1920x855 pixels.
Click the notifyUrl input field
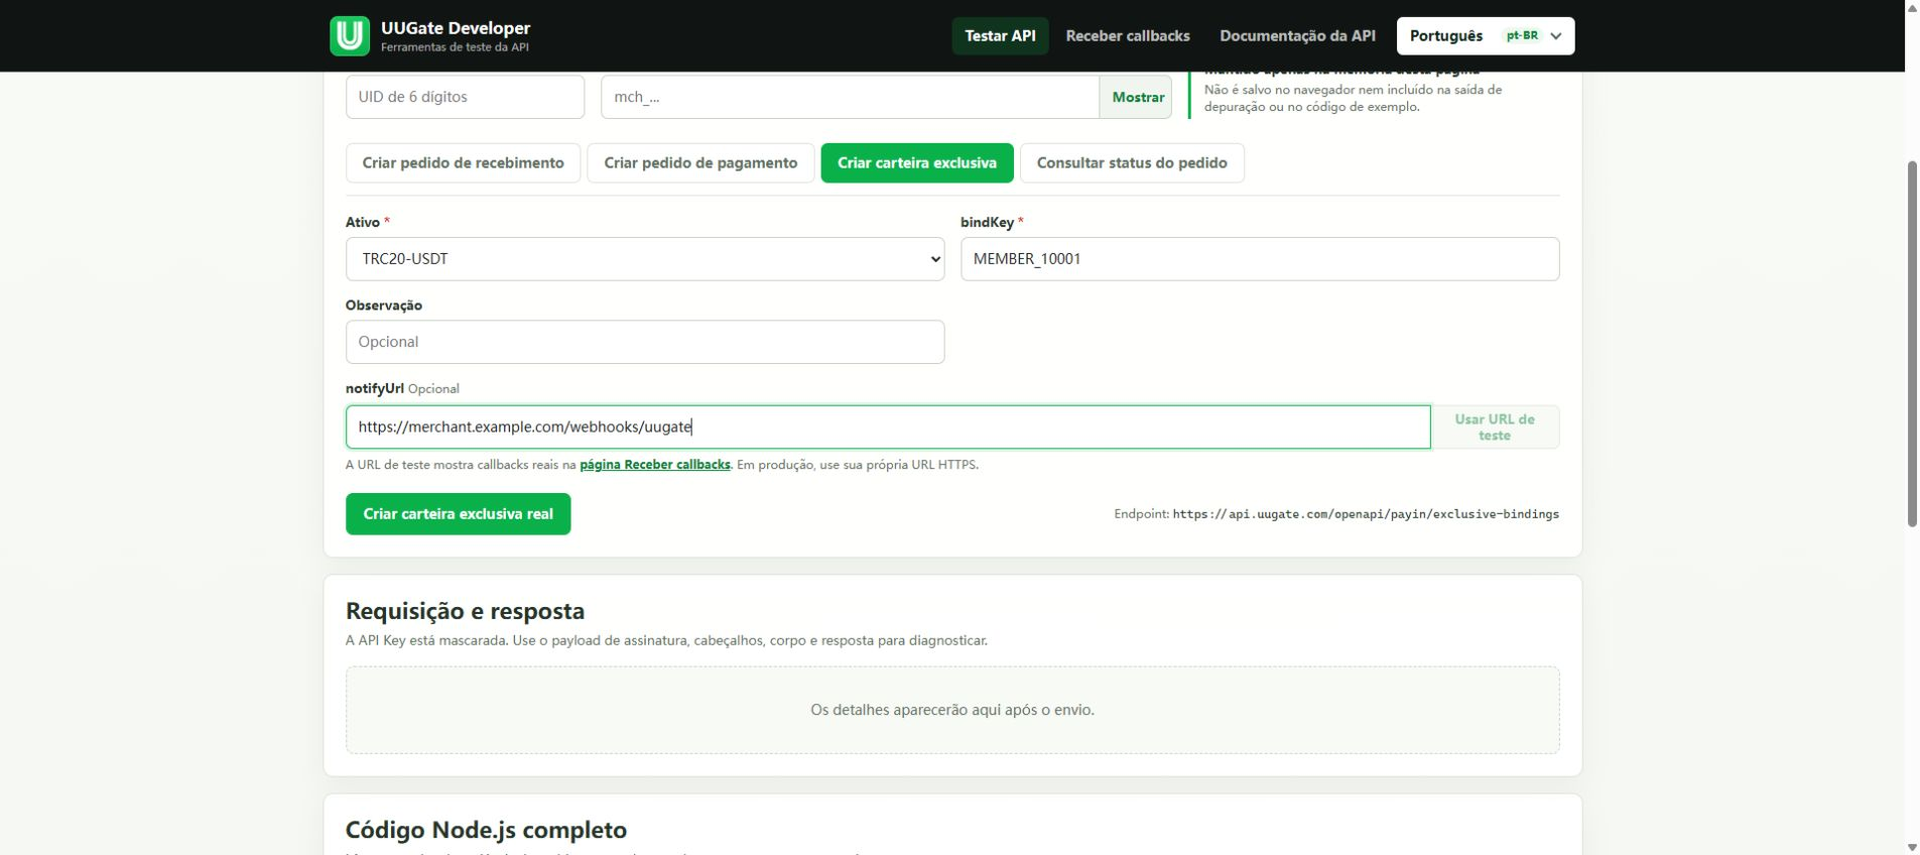point(888,427)
